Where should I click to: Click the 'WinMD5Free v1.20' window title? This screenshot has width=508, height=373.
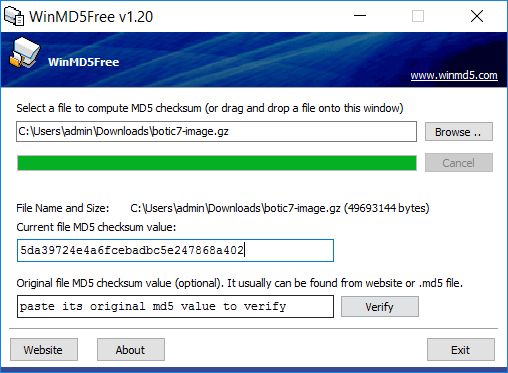(x=91, y=17)
